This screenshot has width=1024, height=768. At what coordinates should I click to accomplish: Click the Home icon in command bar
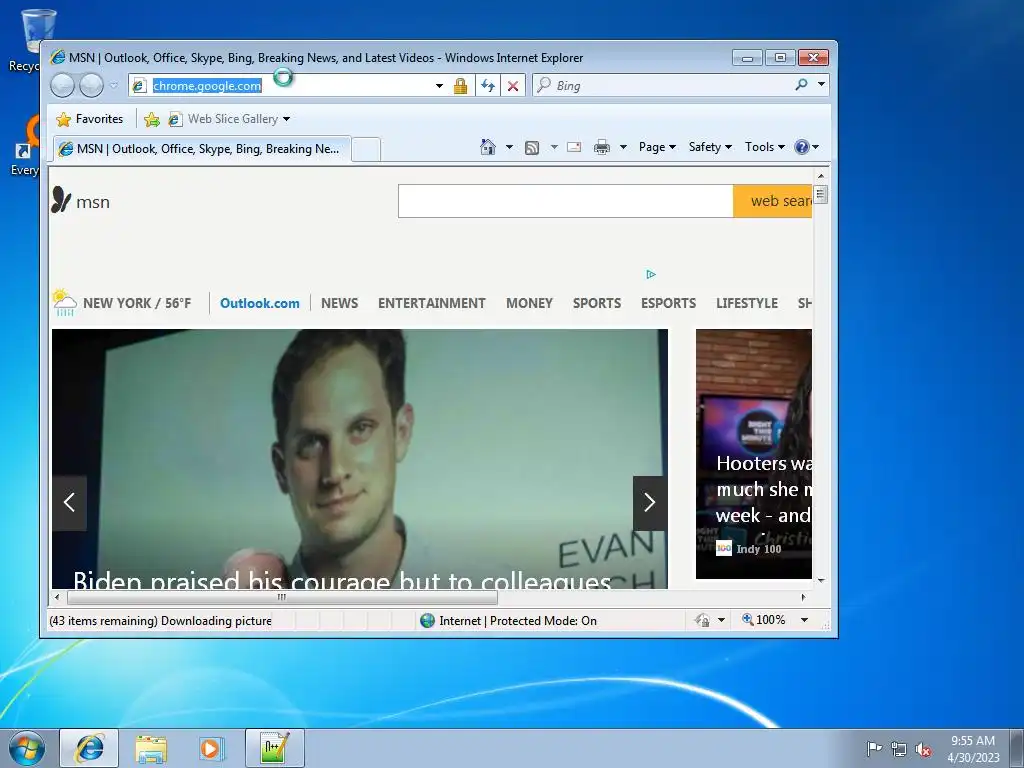coord(488,147)
